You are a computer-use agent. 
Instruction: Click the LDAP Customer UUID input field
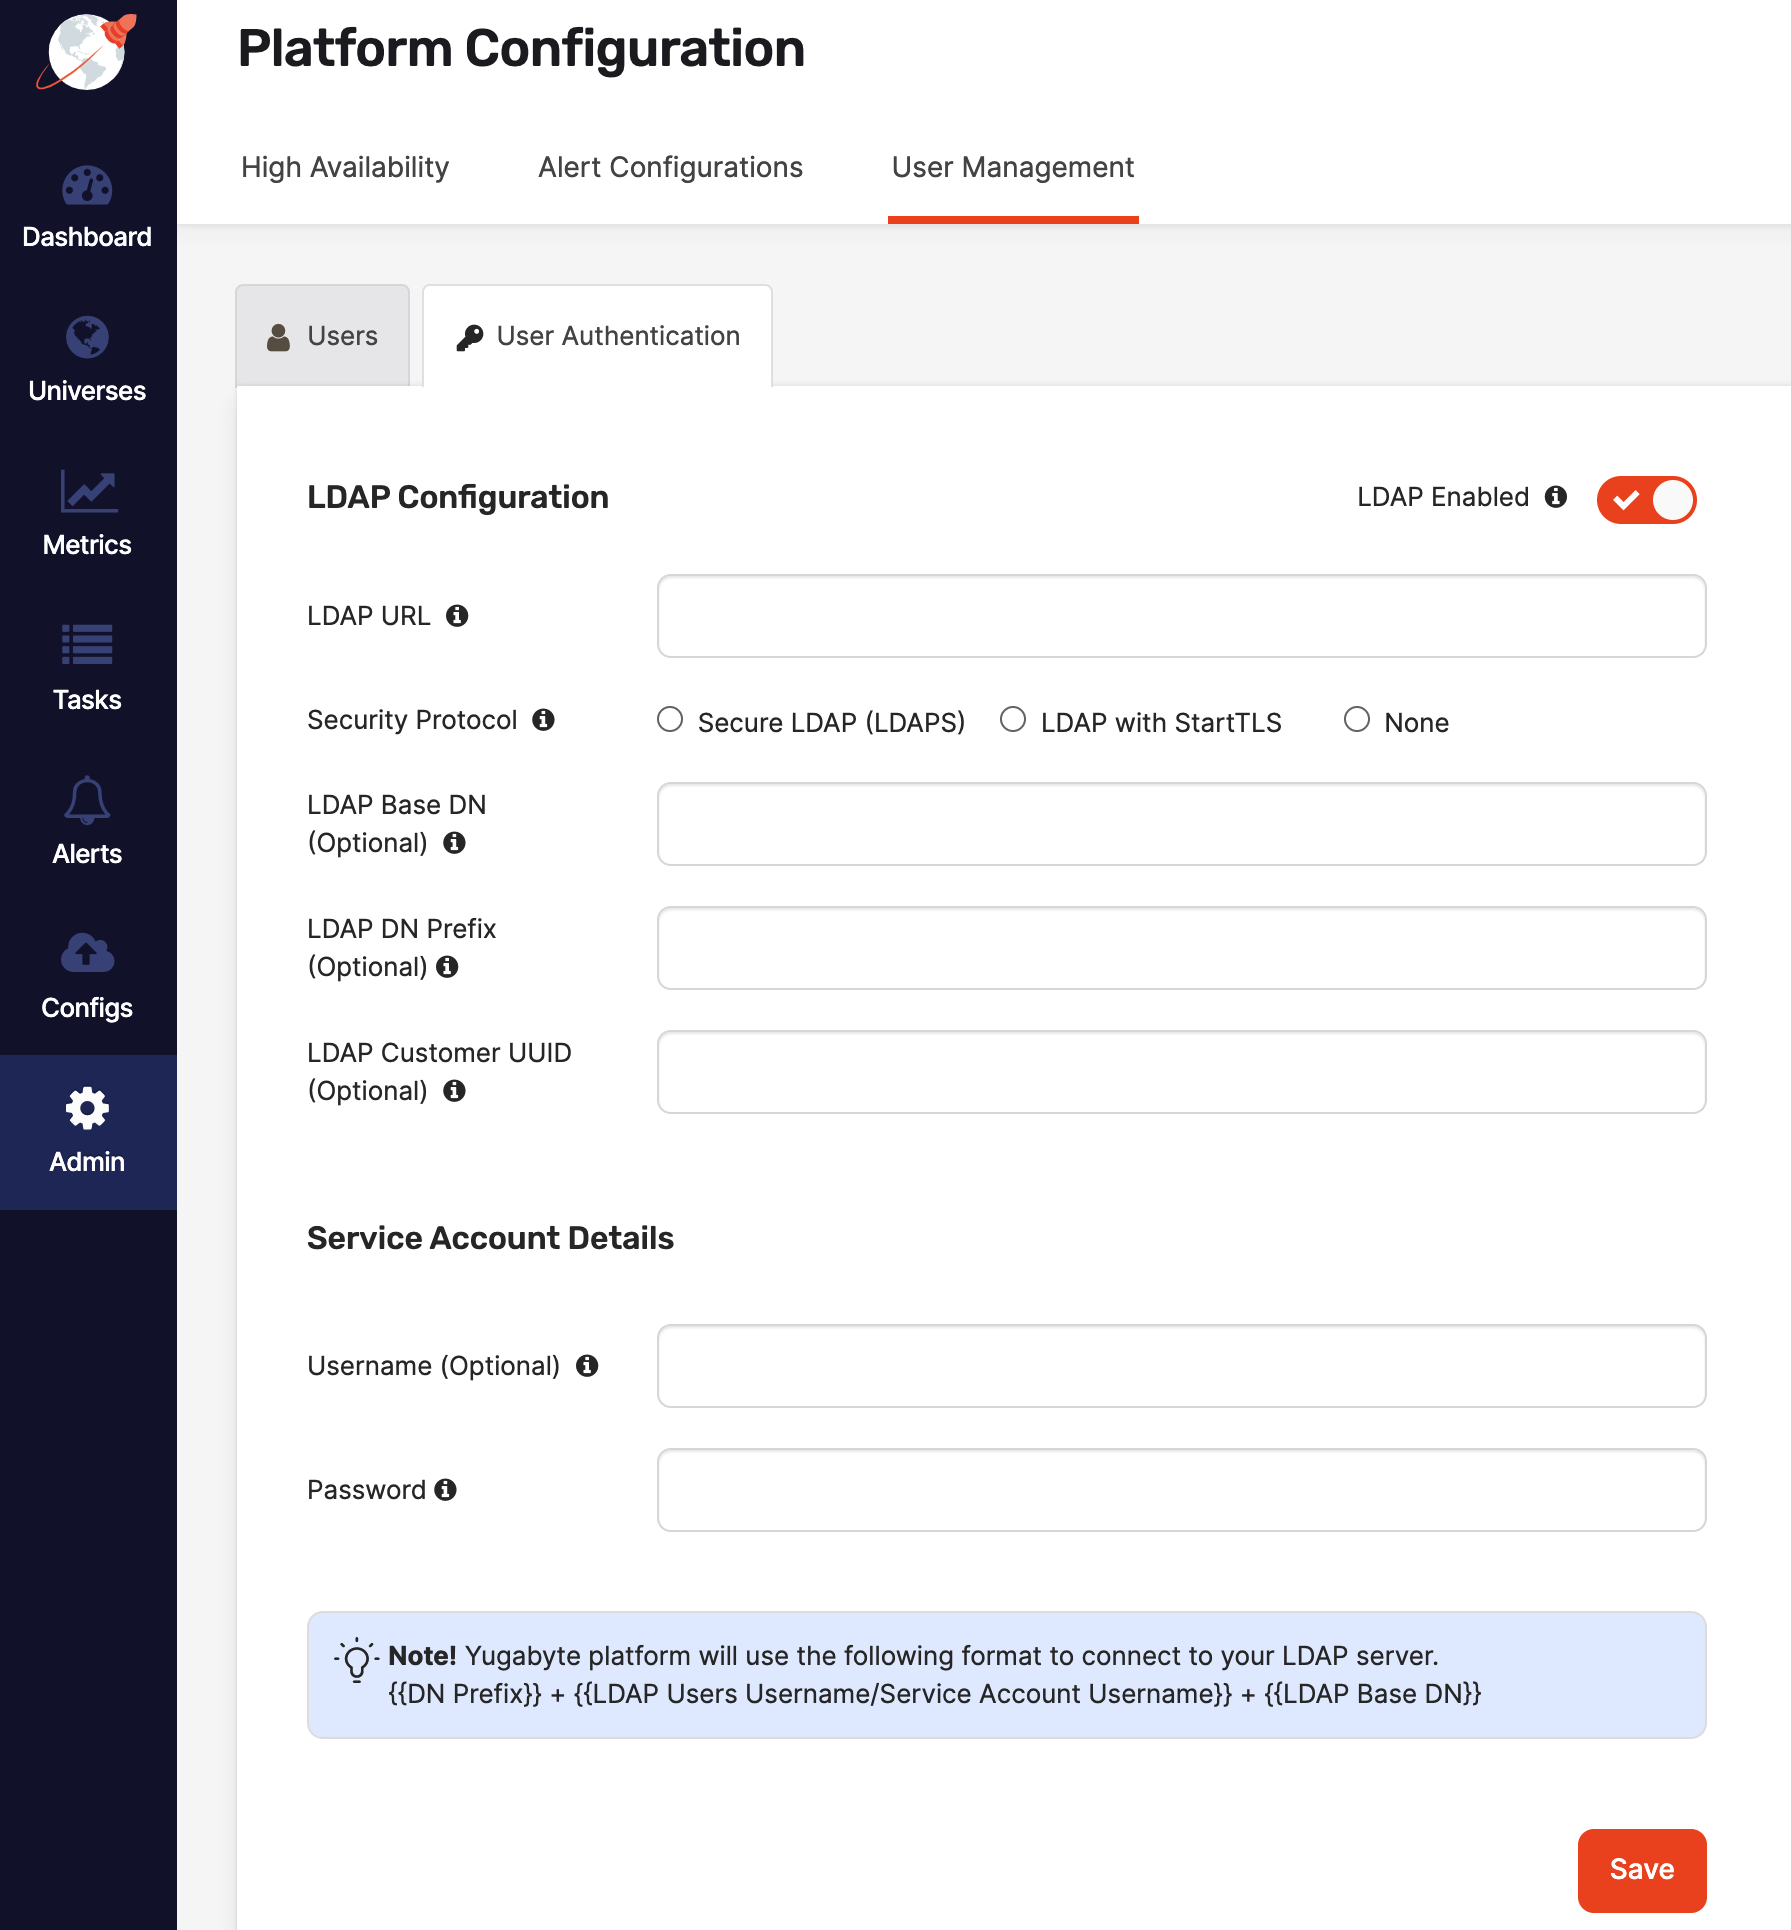click(1181, 1072)
